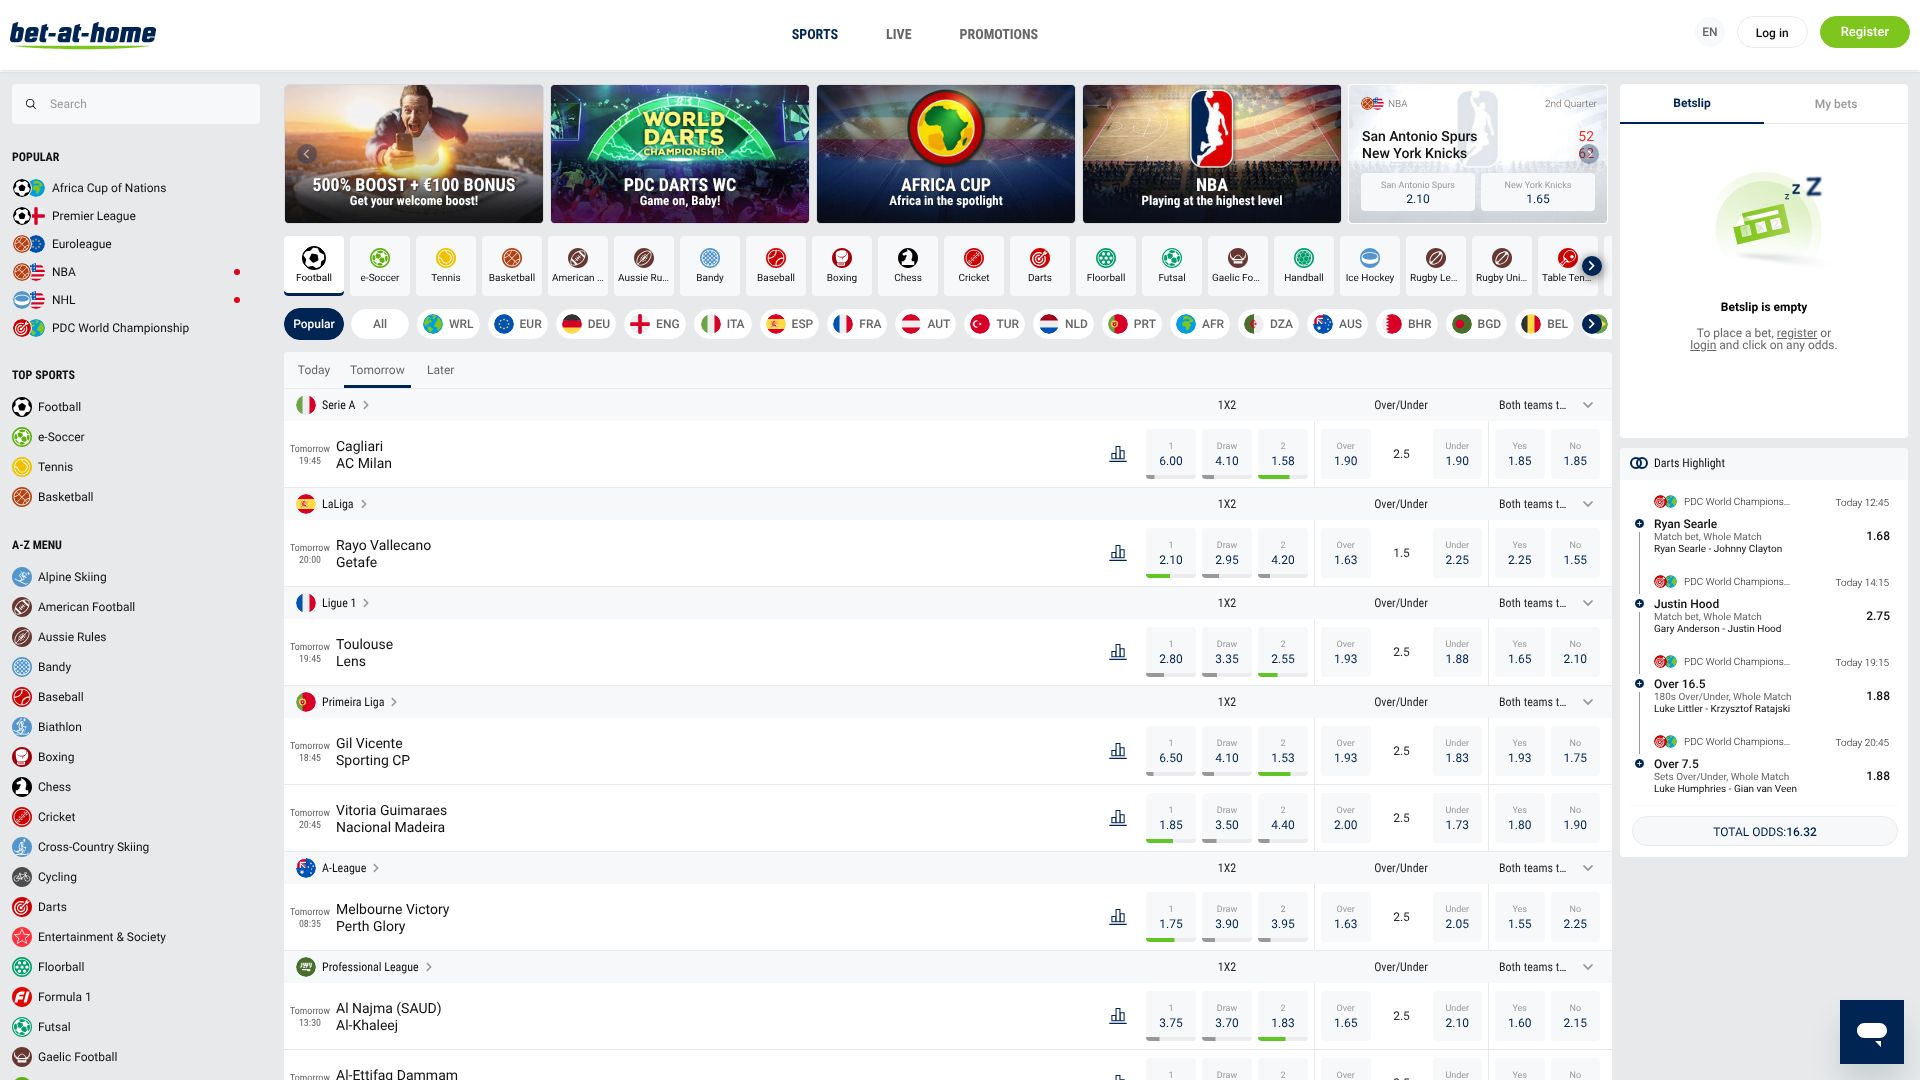Open statistics icon for Toulouse vs Lens
The height and width of the screenshot is (1080, 1920).
coord(1118,652)
